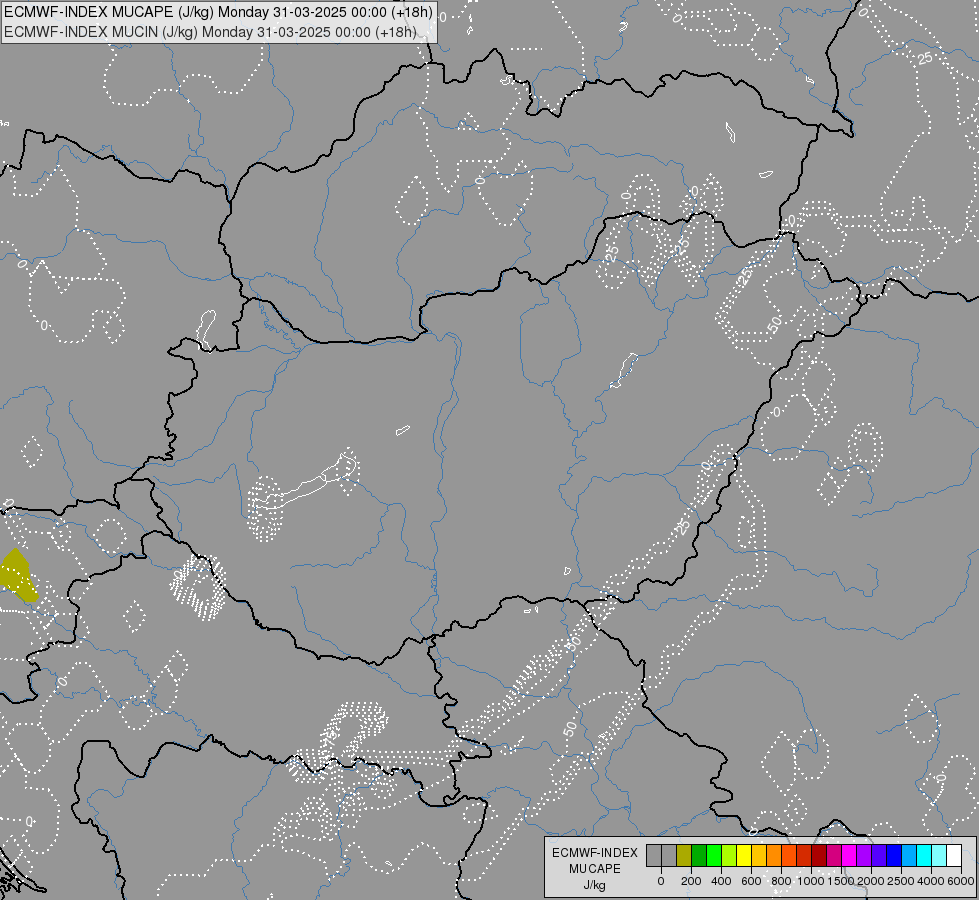Click the olive shaded CAPE area on the map
The image size is (979, 900).
[x=17, y=577]
